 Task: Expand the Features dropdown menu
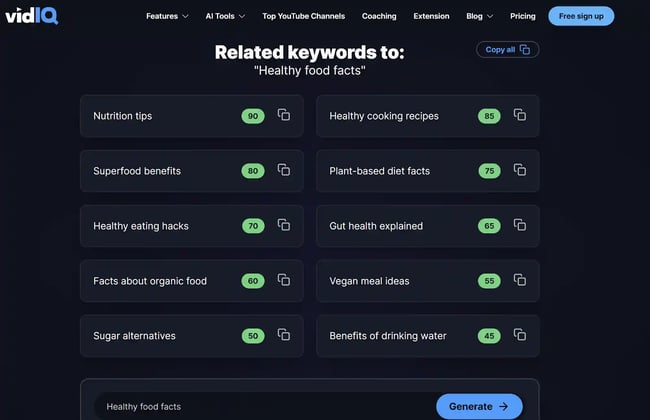click(167, 16)
